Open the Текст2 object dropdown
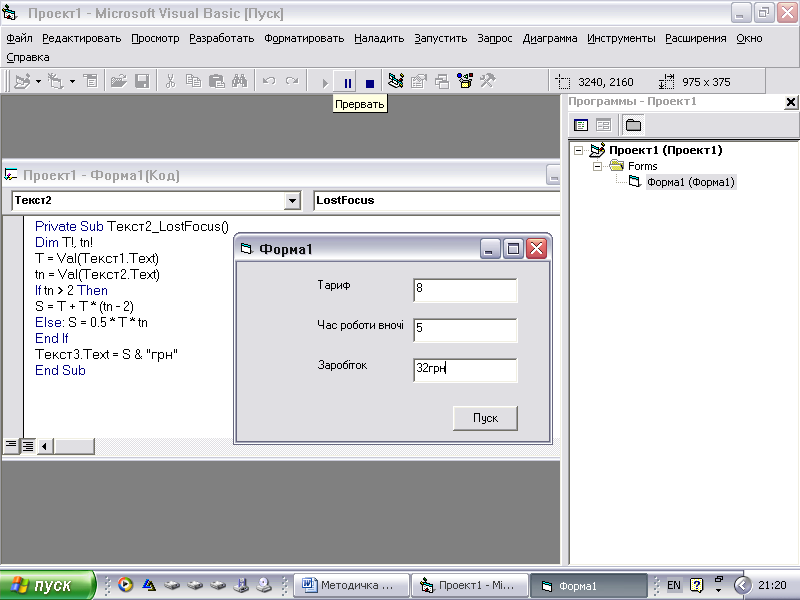 (292, 201)
